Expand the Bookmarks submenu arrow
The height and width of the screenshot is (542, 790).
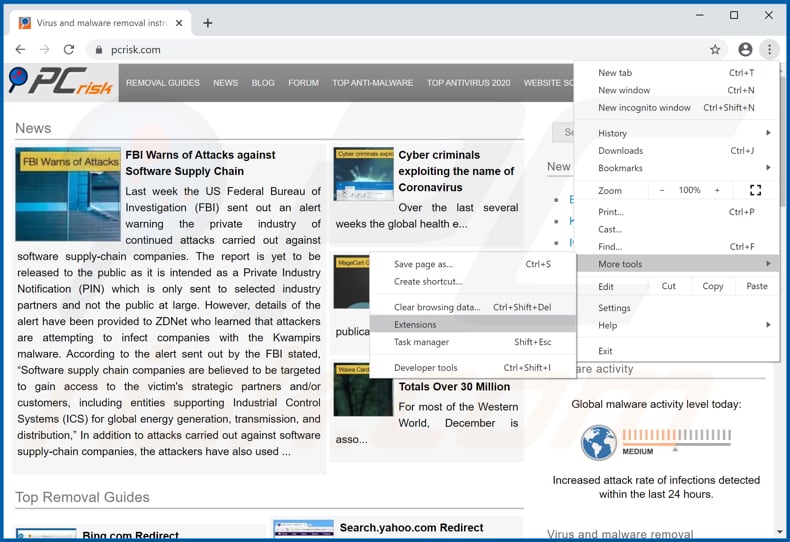coord(768,168)
